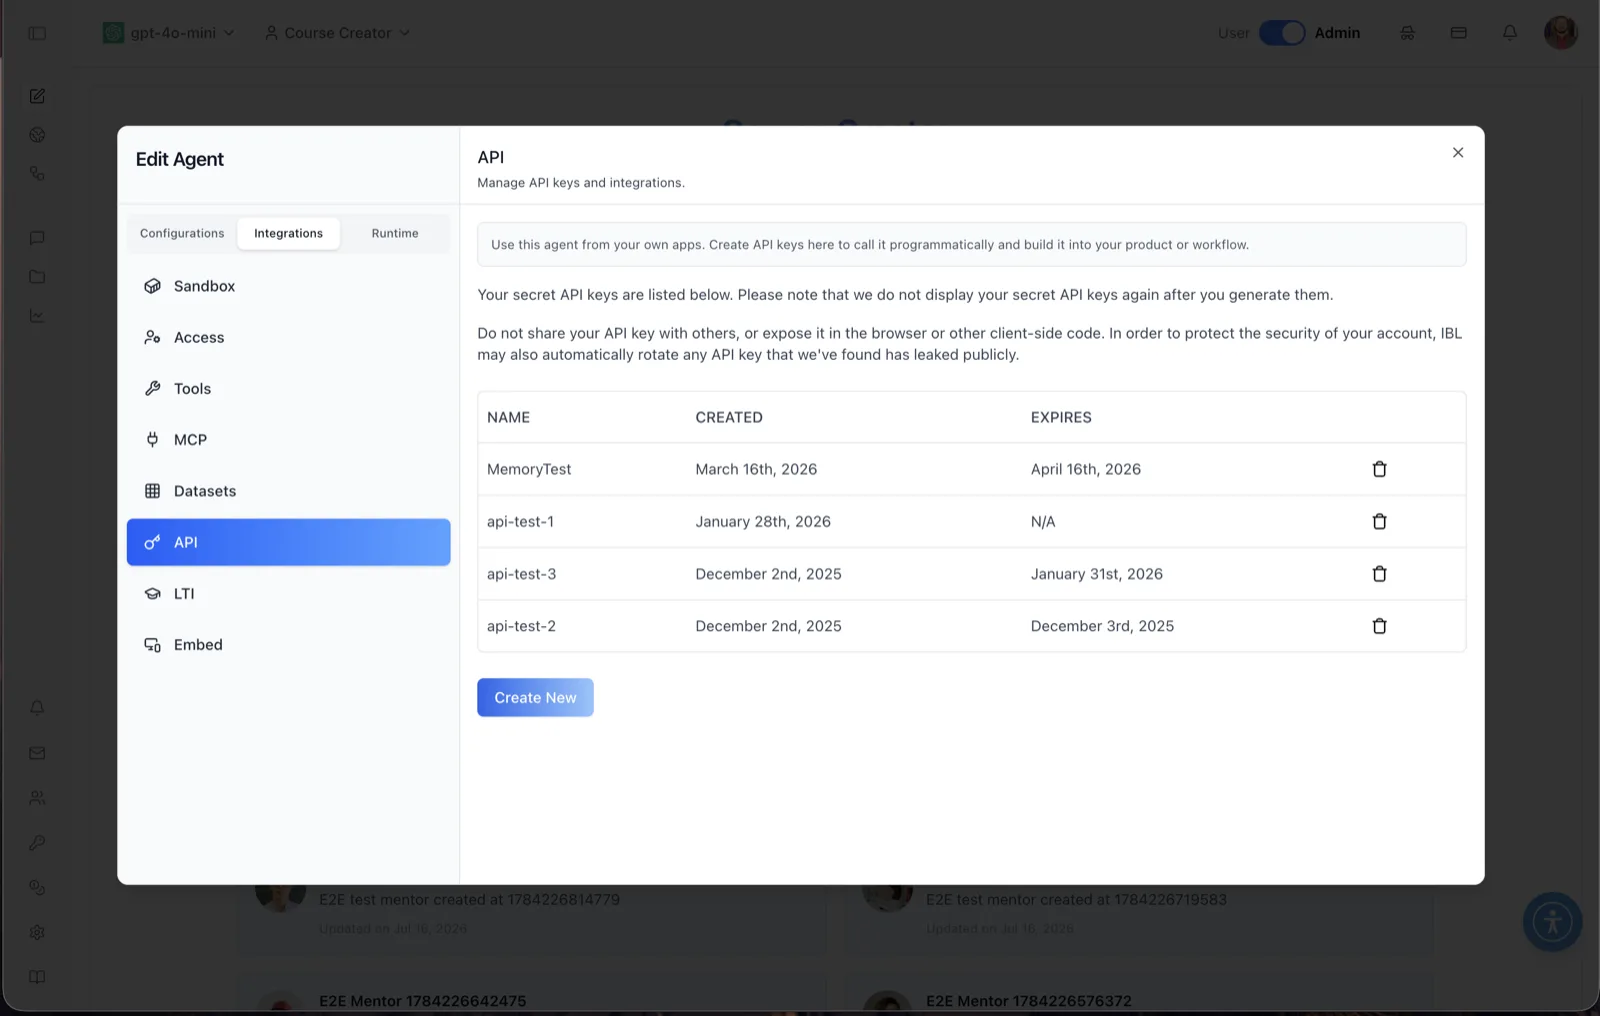Delete the MemoryTest API key

click(x=1379, y=469)
